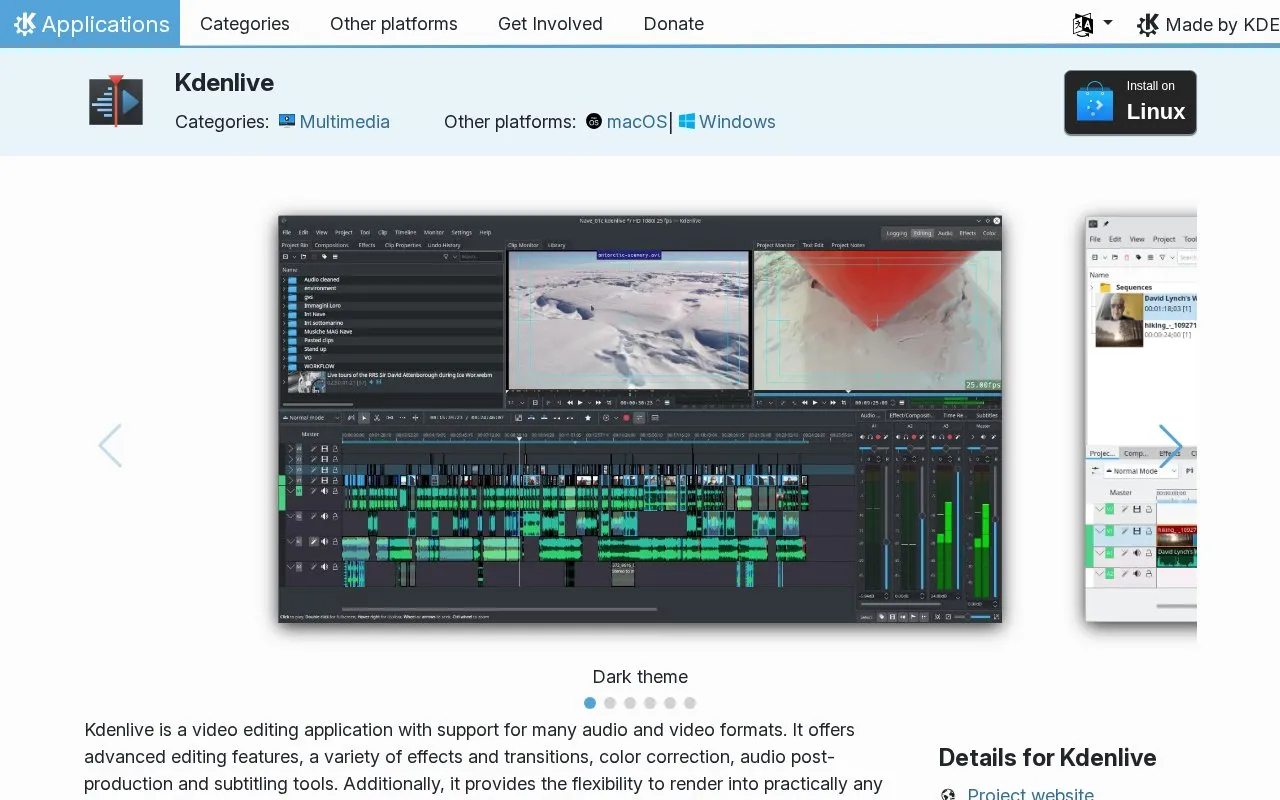This screenshot has height=800, width=1280.
Task: Click the "Details for Kdenlive" heading
Action: pyautogui.click(x=1047, y=758)
